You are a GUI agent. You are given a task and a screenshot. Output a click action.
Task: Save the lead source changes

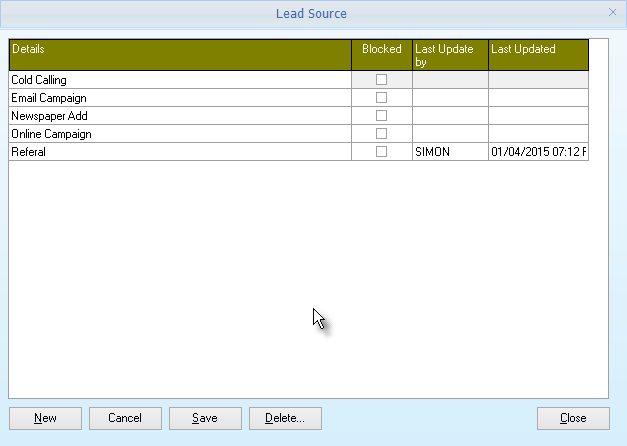click(205, 418)
